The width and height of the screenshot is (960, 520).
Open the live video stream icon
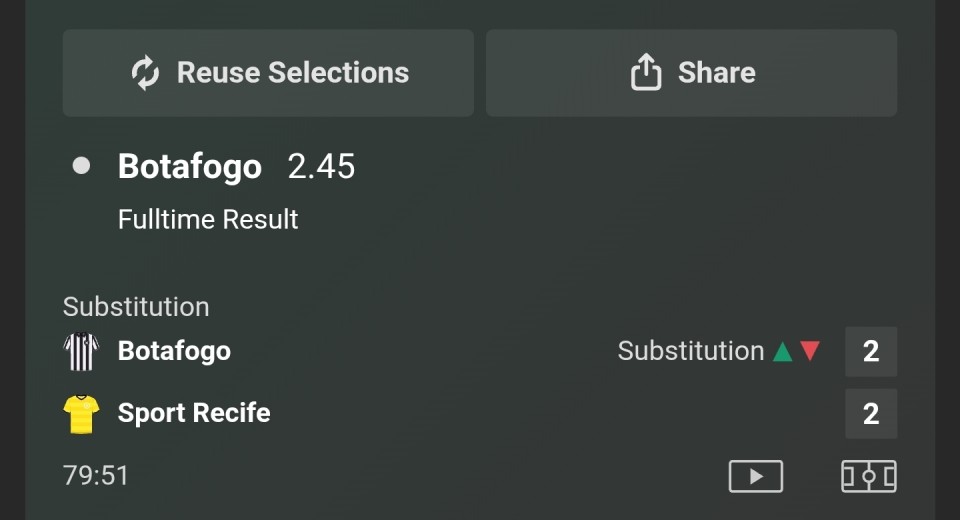click(x=755, y=476)
